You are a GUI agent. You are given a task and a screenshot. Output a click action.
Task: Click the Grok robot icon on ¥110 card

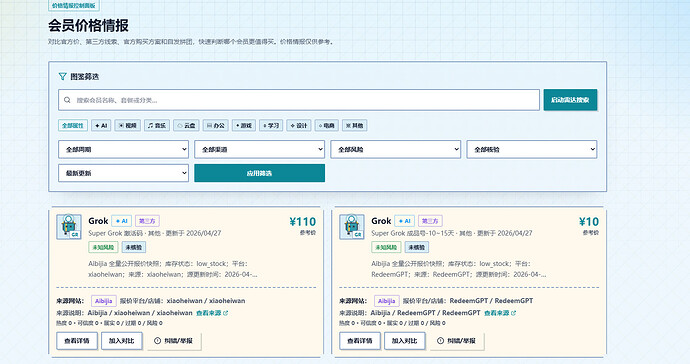click(69, 227)
